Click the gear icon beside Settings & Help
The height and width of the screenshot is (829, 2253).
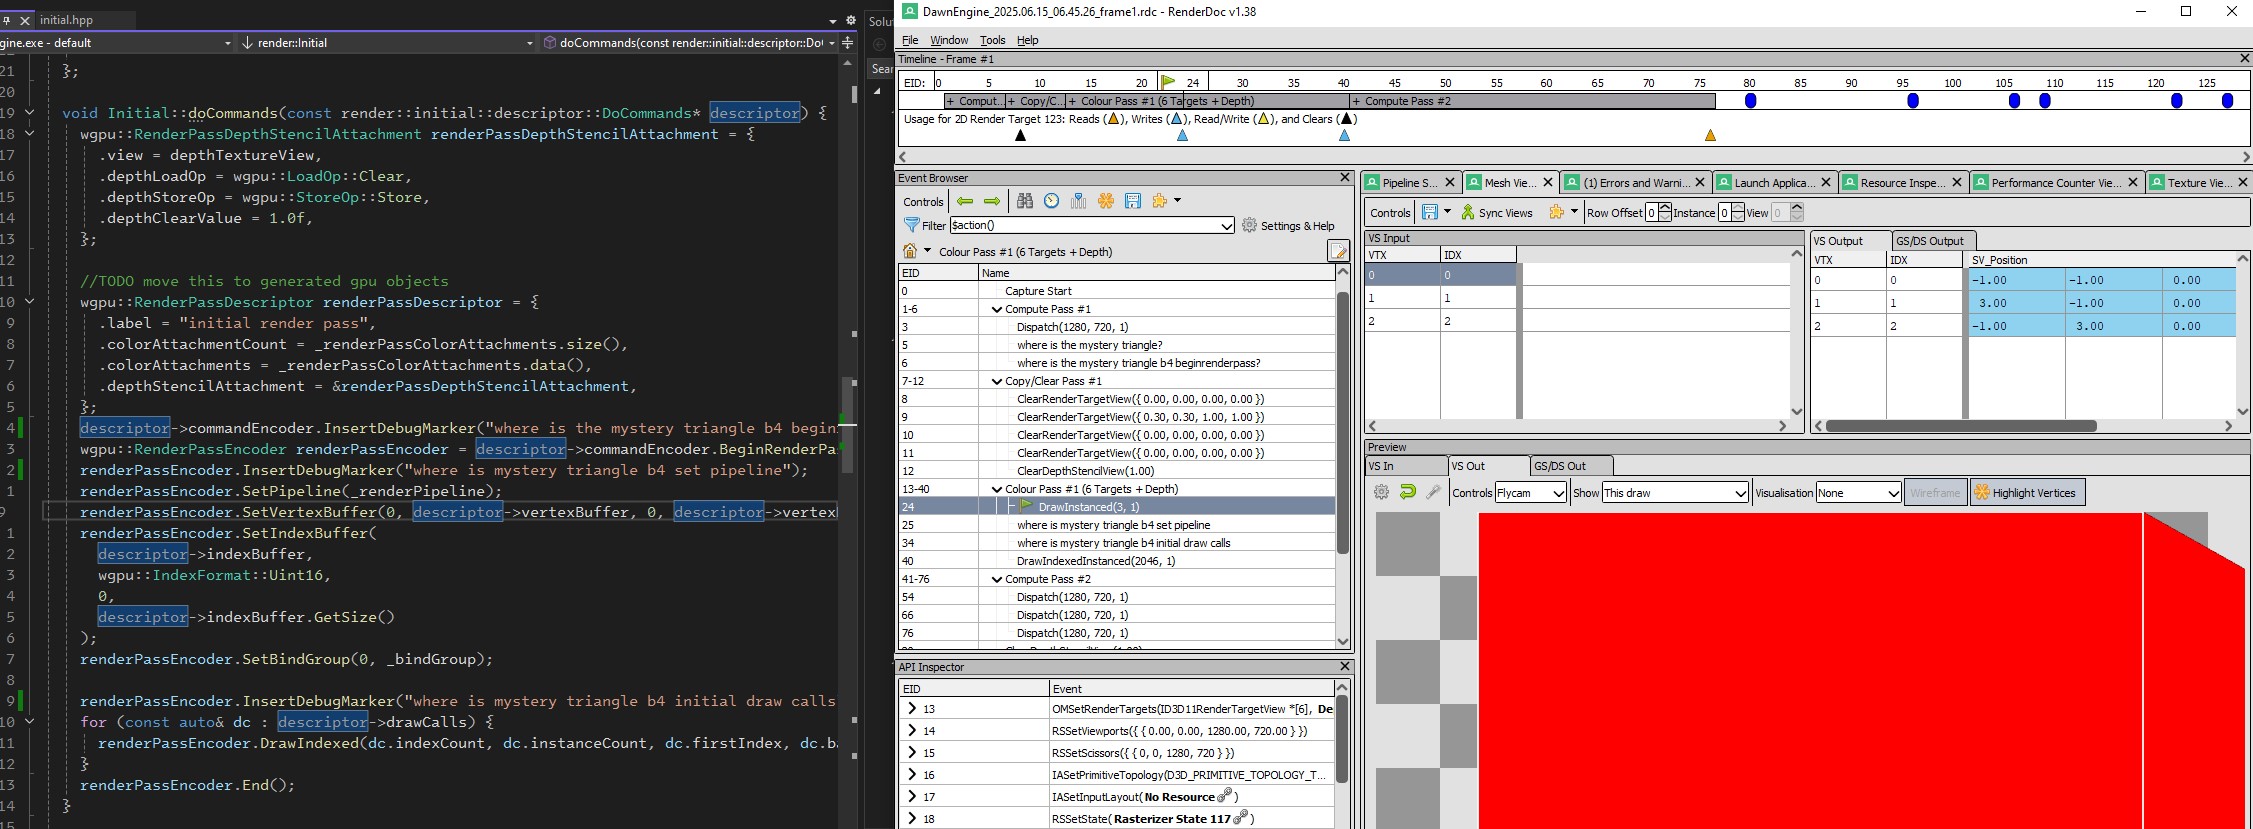click(1249, 225)
